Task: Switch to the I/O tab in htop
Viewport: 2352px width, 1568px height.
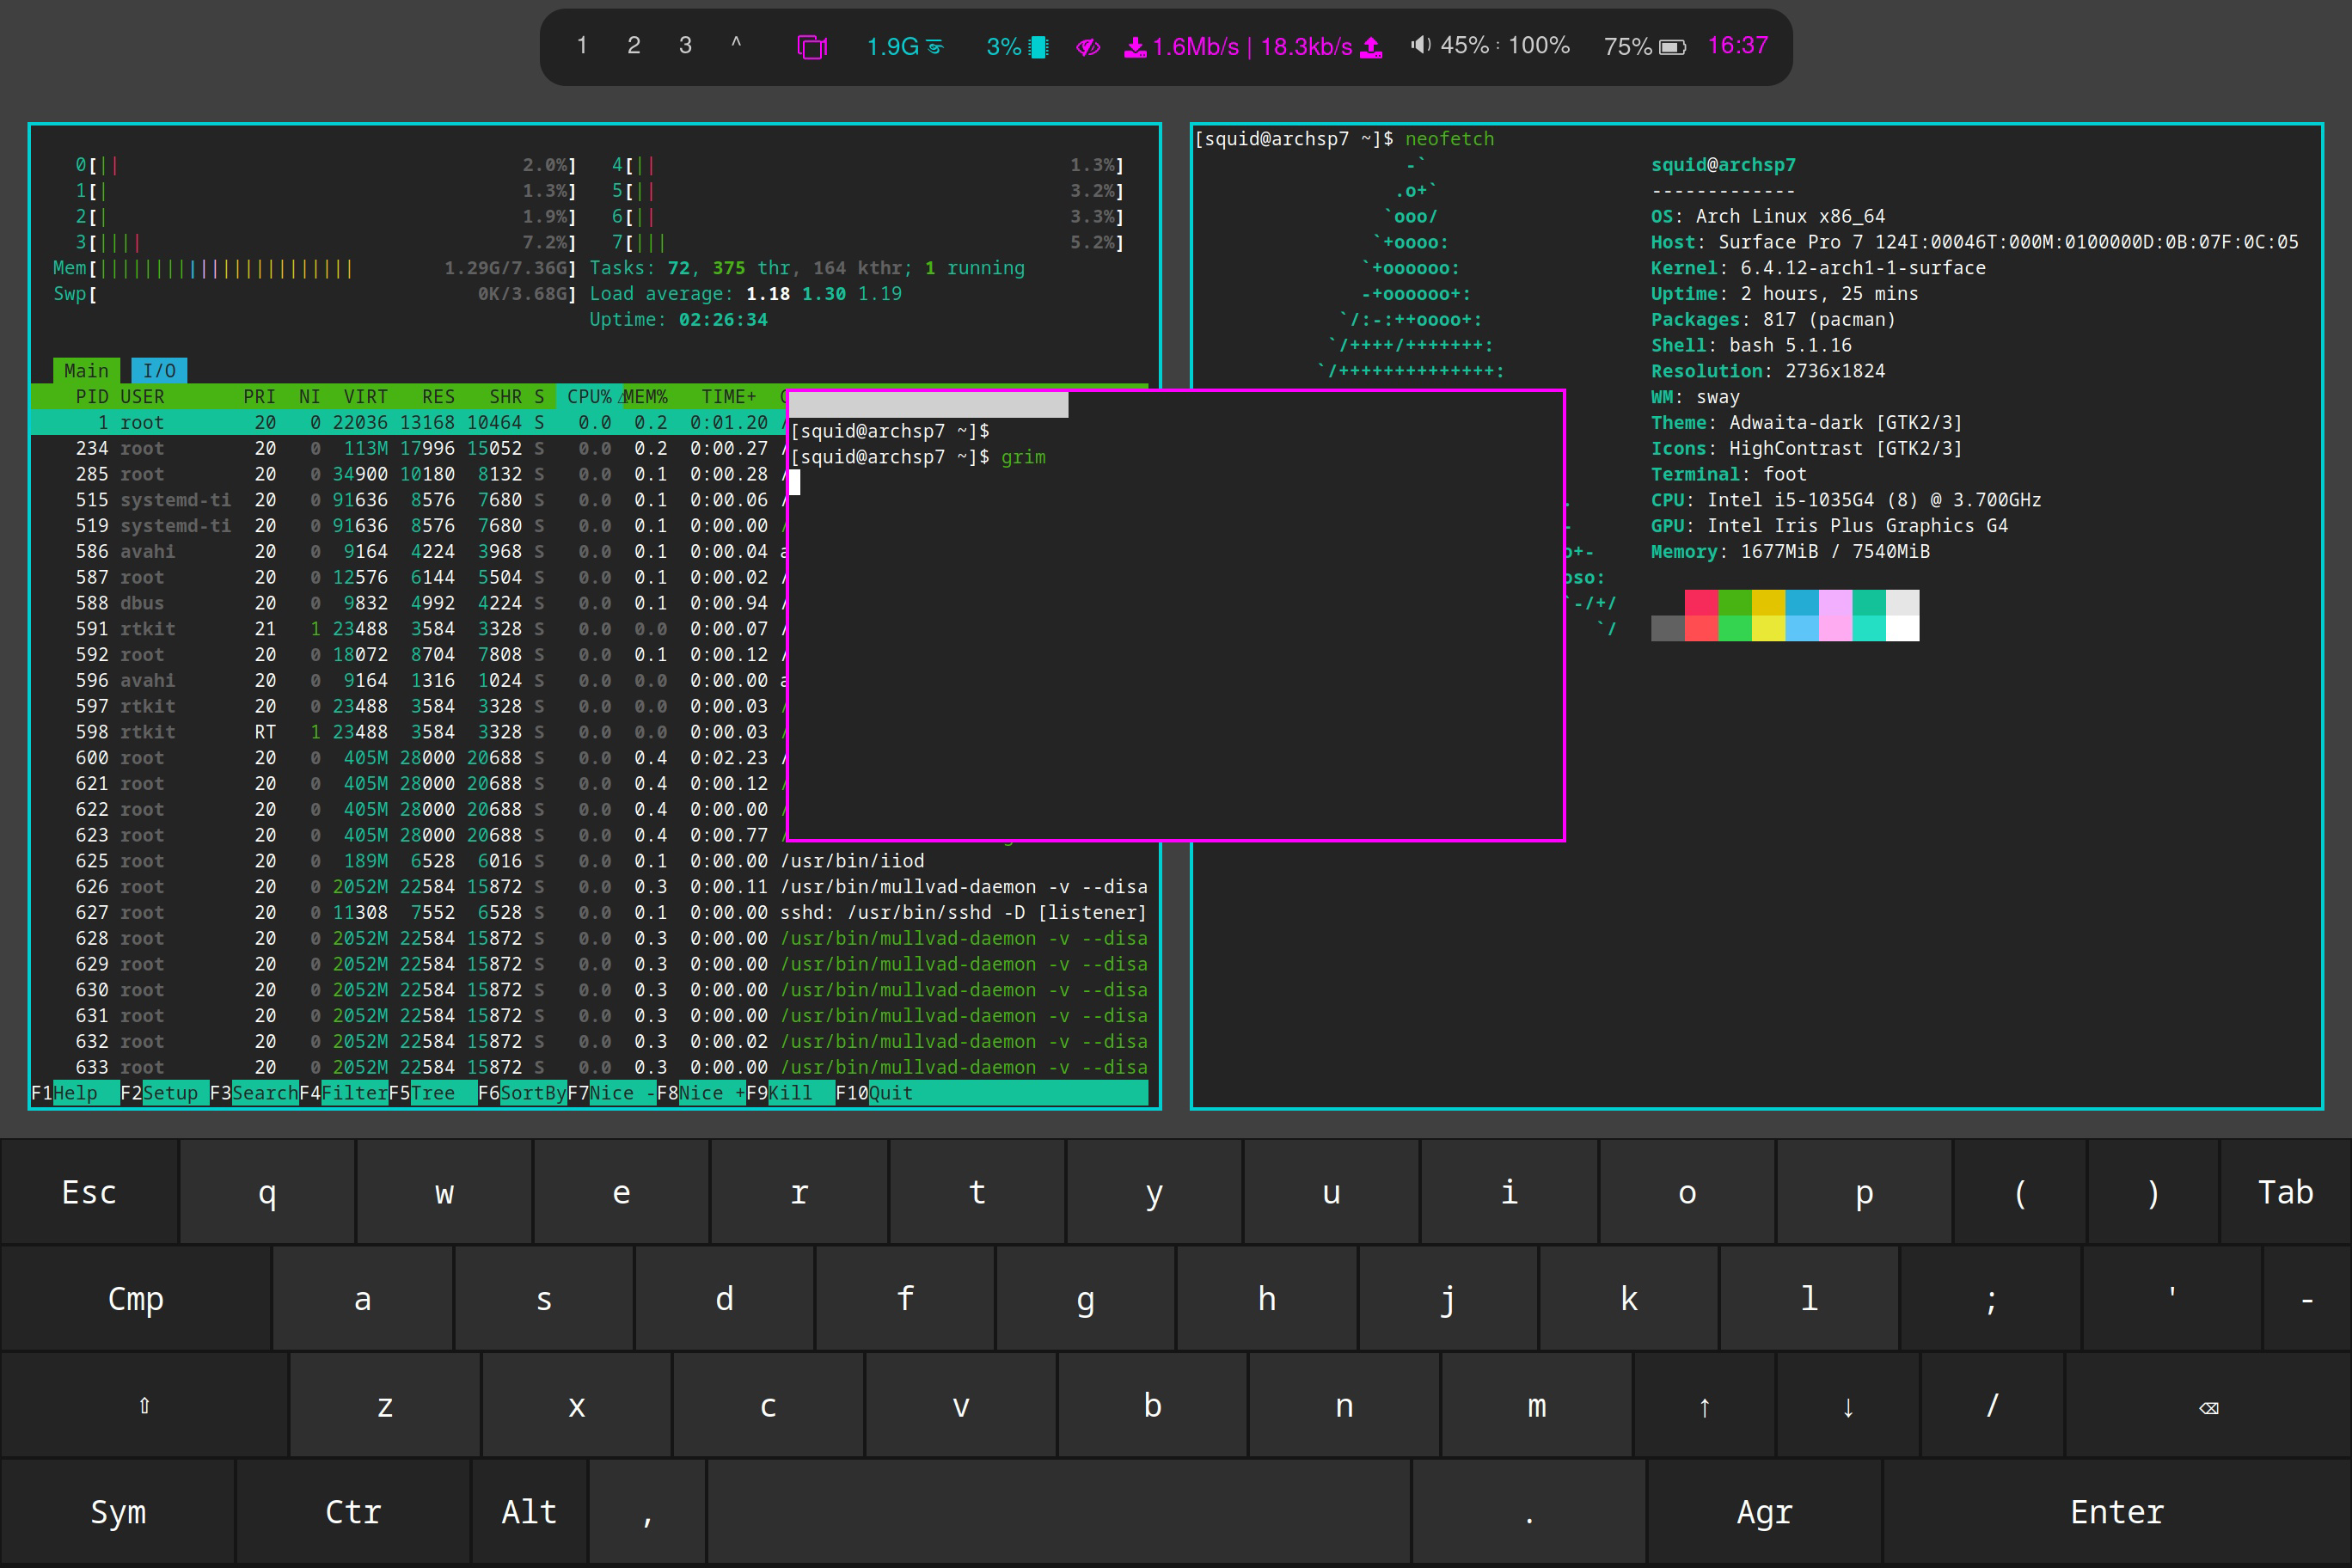Action: 159,371
